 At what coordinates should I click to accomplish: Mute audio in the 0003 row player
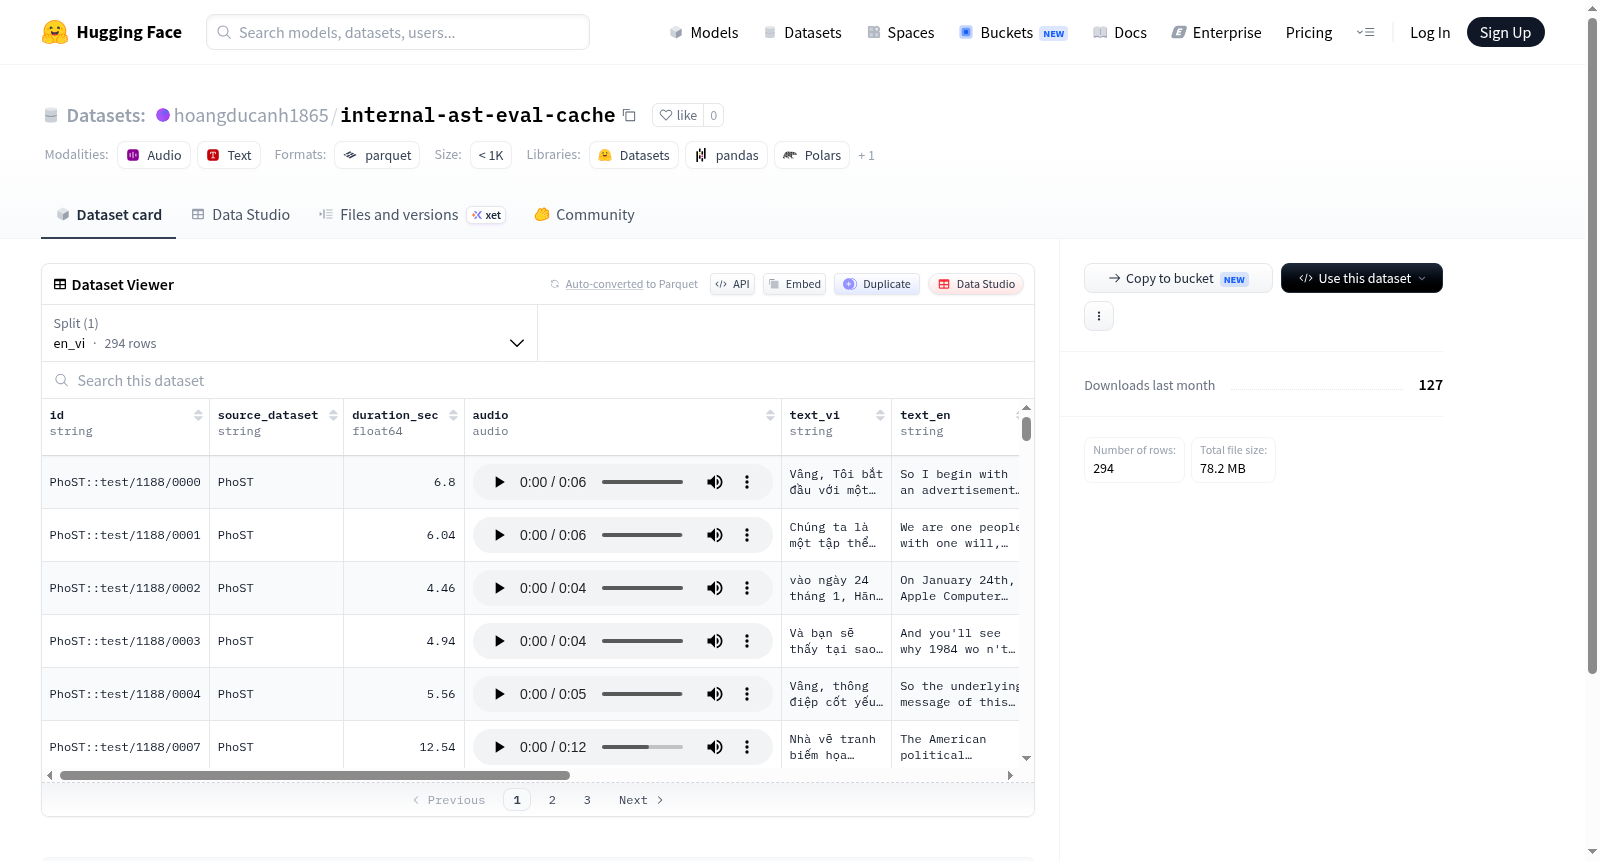(x=715, y=641)
